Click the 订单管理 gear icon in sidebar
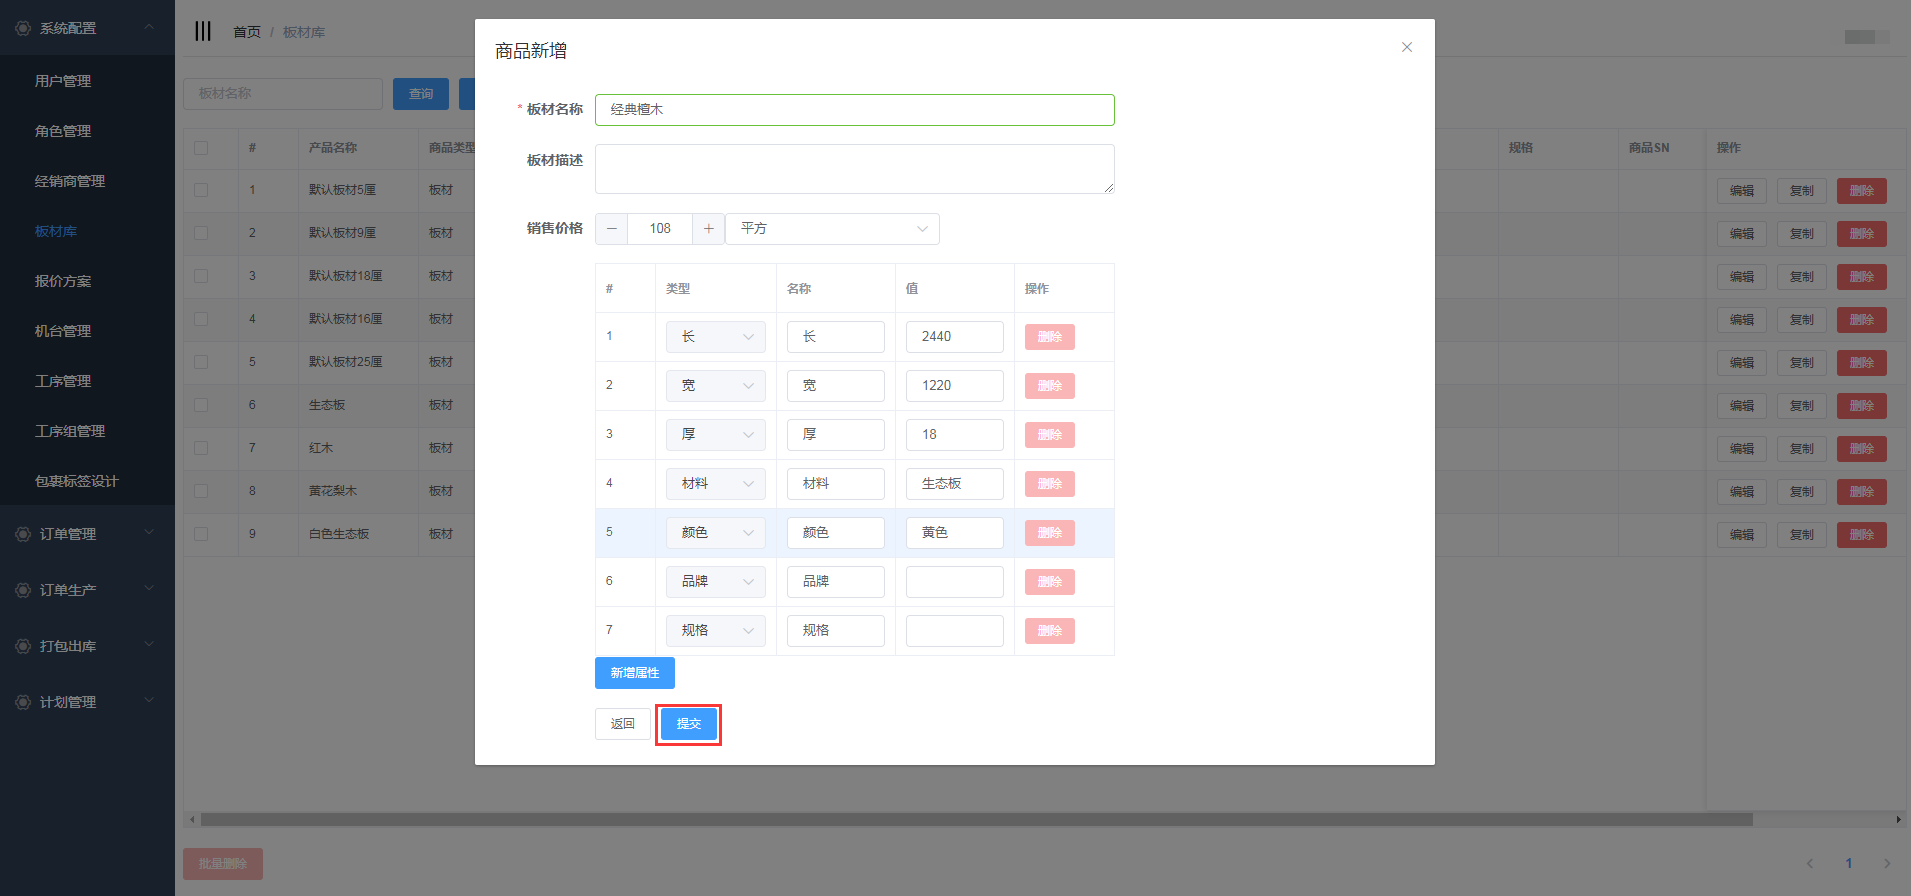1911x896 pixels. 23,534
